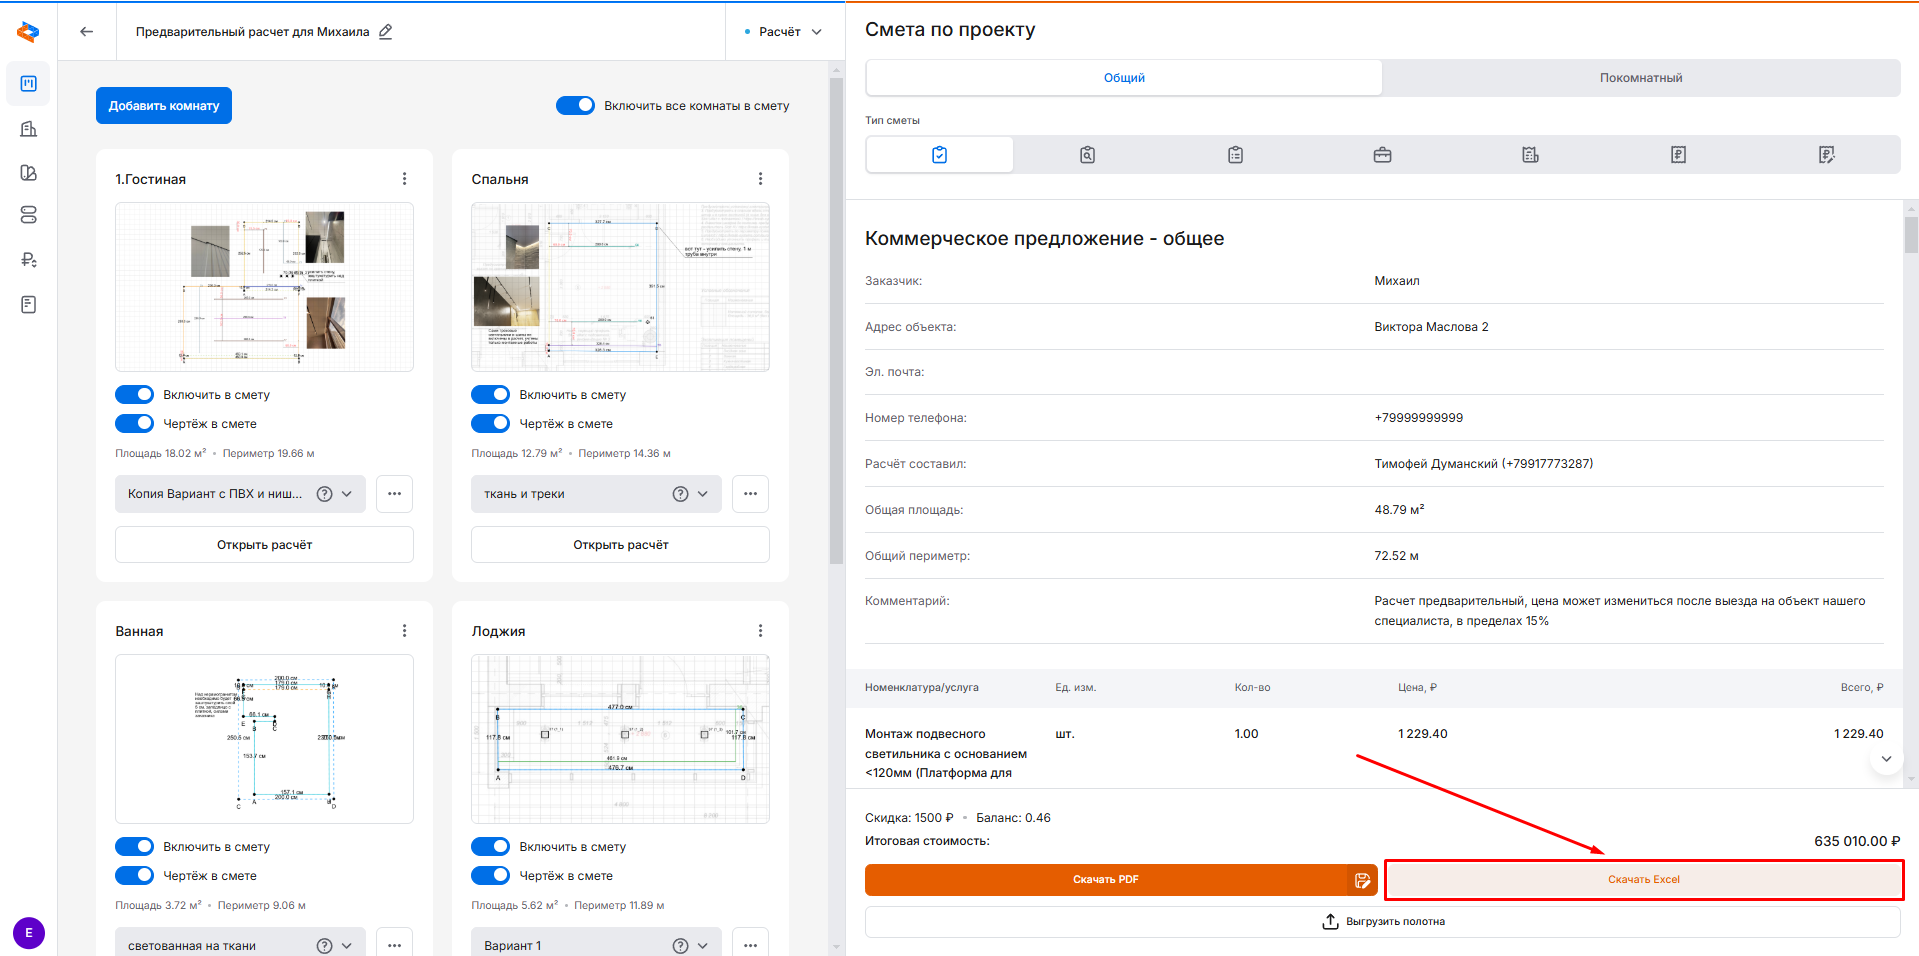Image resolution: width=1919 pixels, height=956 pixels.
Task: Expand the Монтаж подвесного светильника row chevron
Action: [1885, 759]
